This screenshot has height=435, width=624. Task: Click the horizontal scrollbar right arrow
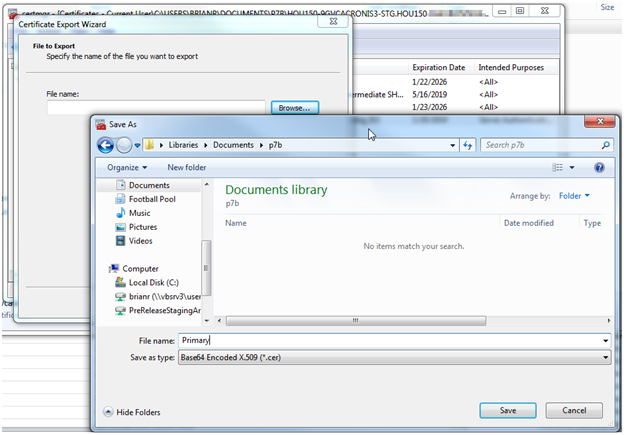coord(609,320)
